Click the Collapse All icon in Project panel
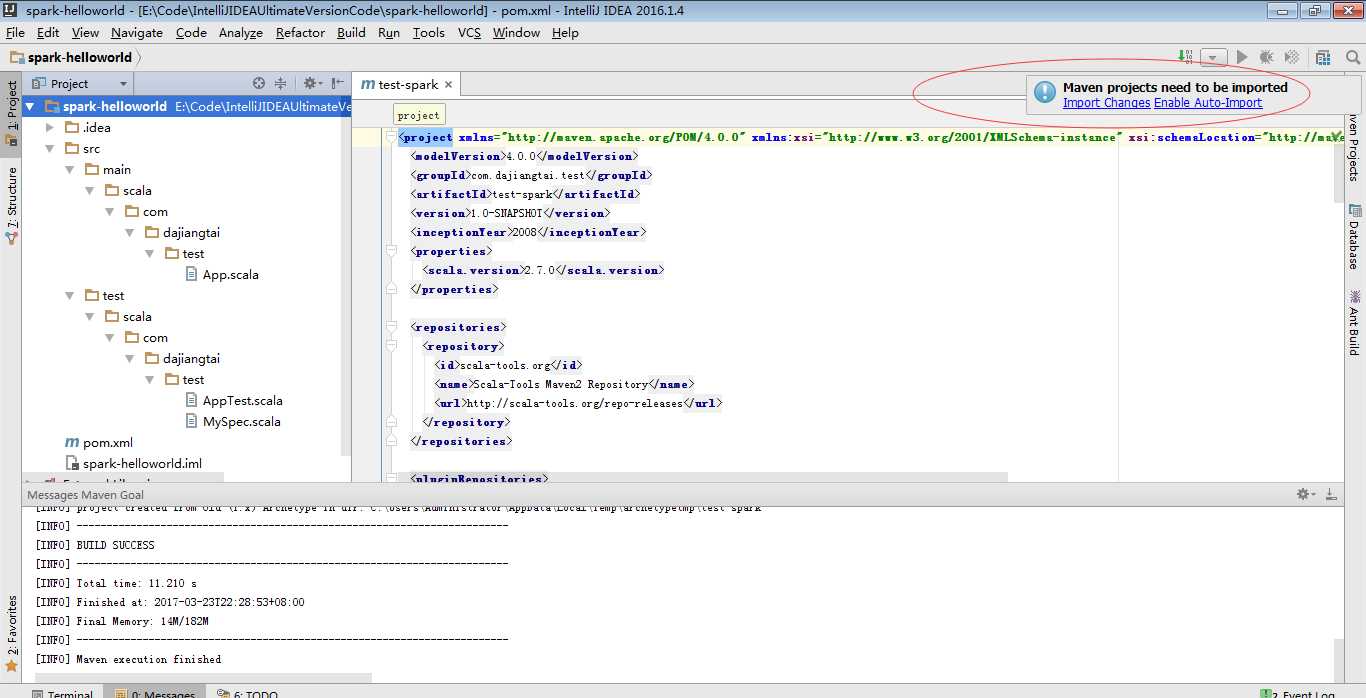 pos(281,84)
